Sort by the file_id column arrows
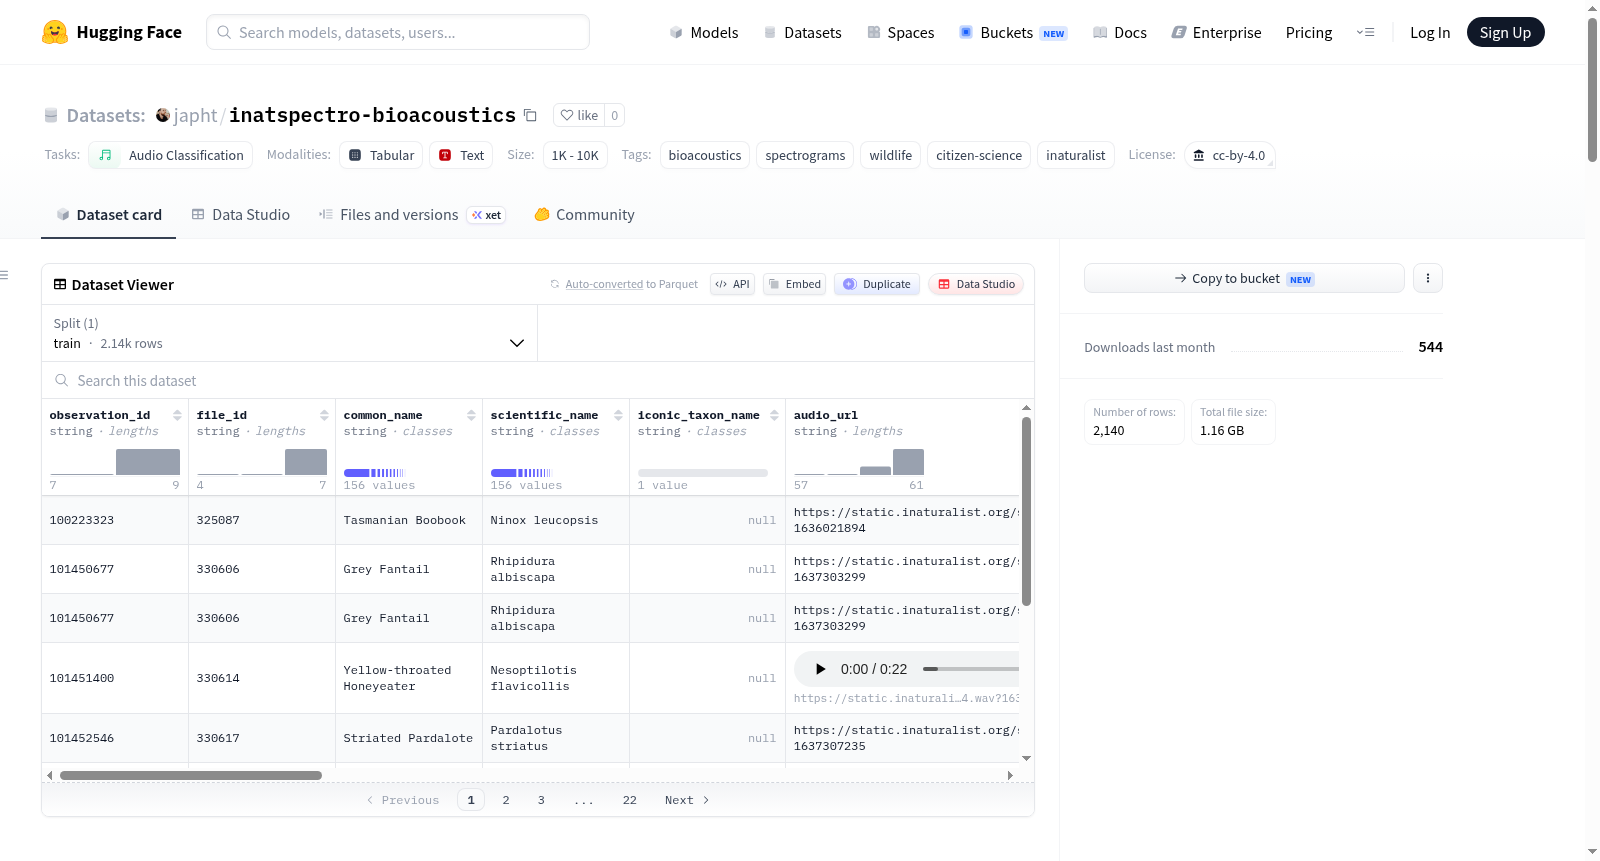The height and width of the screenshot is (861, 1600). coord(324,415)
